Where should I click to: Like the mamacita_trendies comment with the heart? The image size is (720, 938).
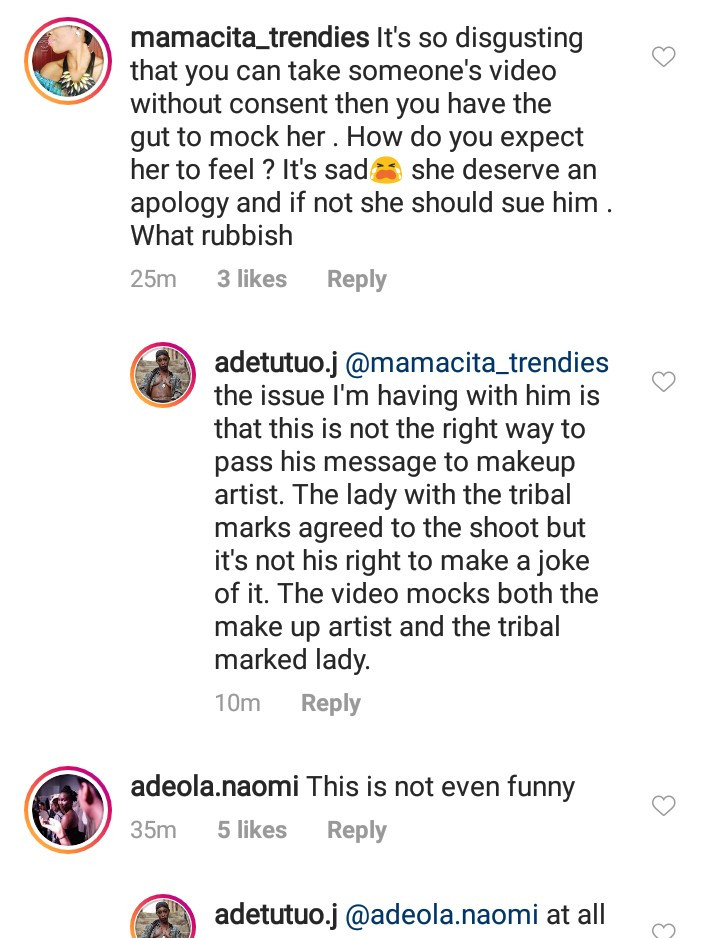(664, 57)
